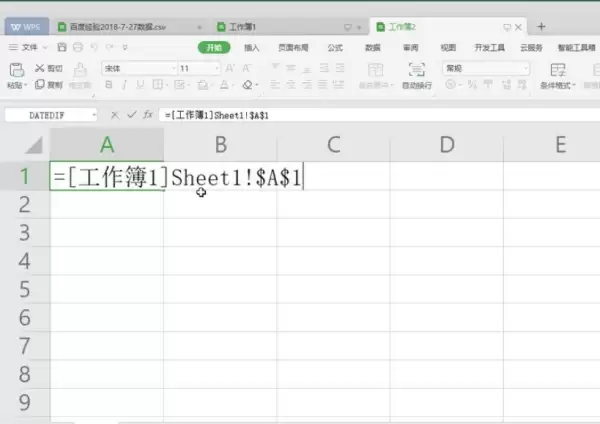Switch to the 插入 (Insert) ribbon tab

coord(251,47)
